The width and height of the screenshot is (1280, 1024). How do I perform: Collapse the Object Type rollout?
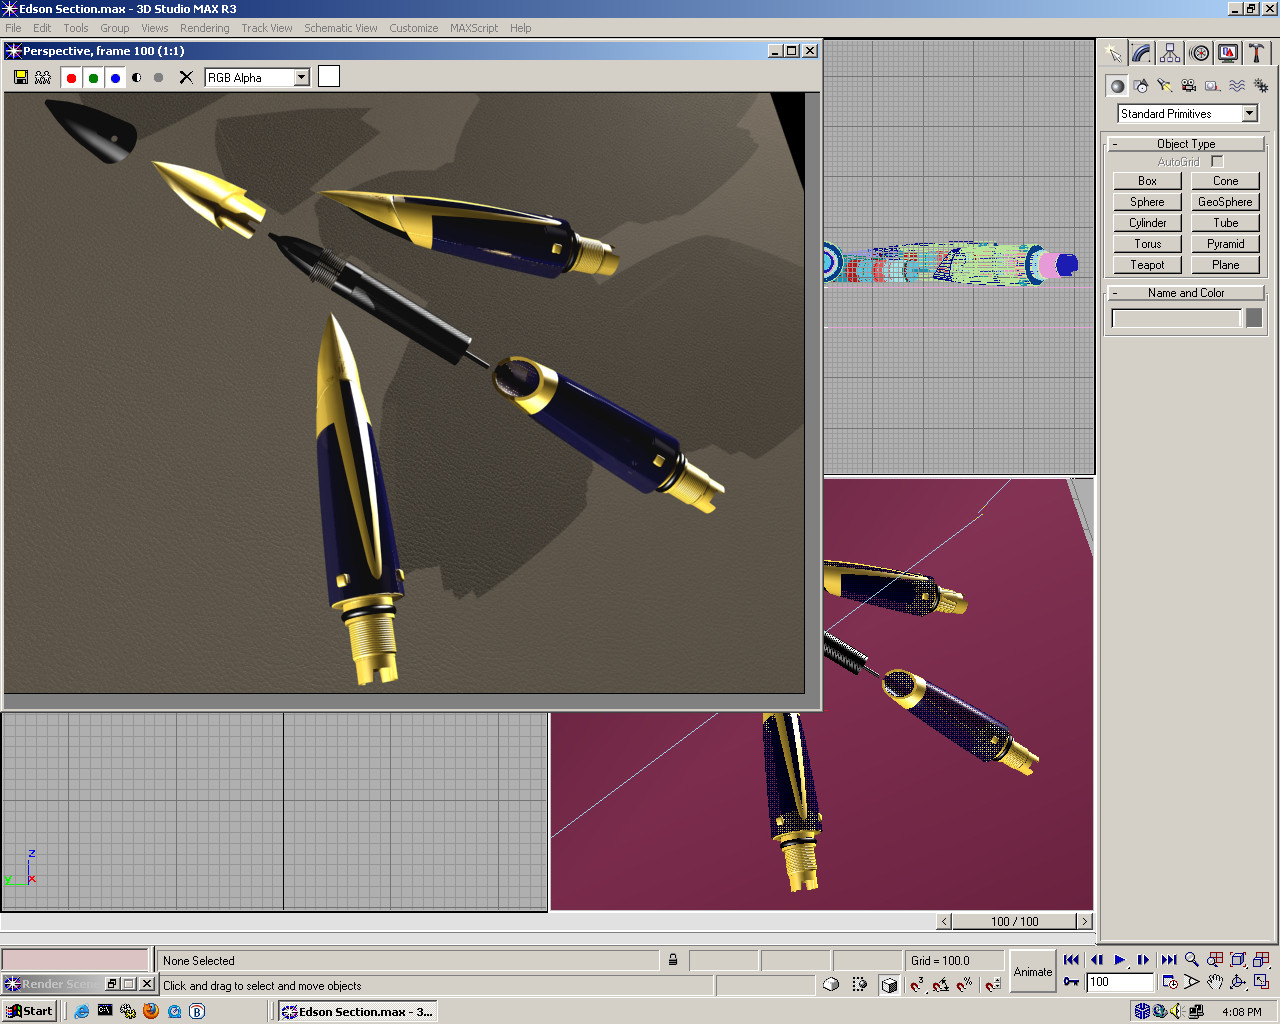[x=1186, y=144]
